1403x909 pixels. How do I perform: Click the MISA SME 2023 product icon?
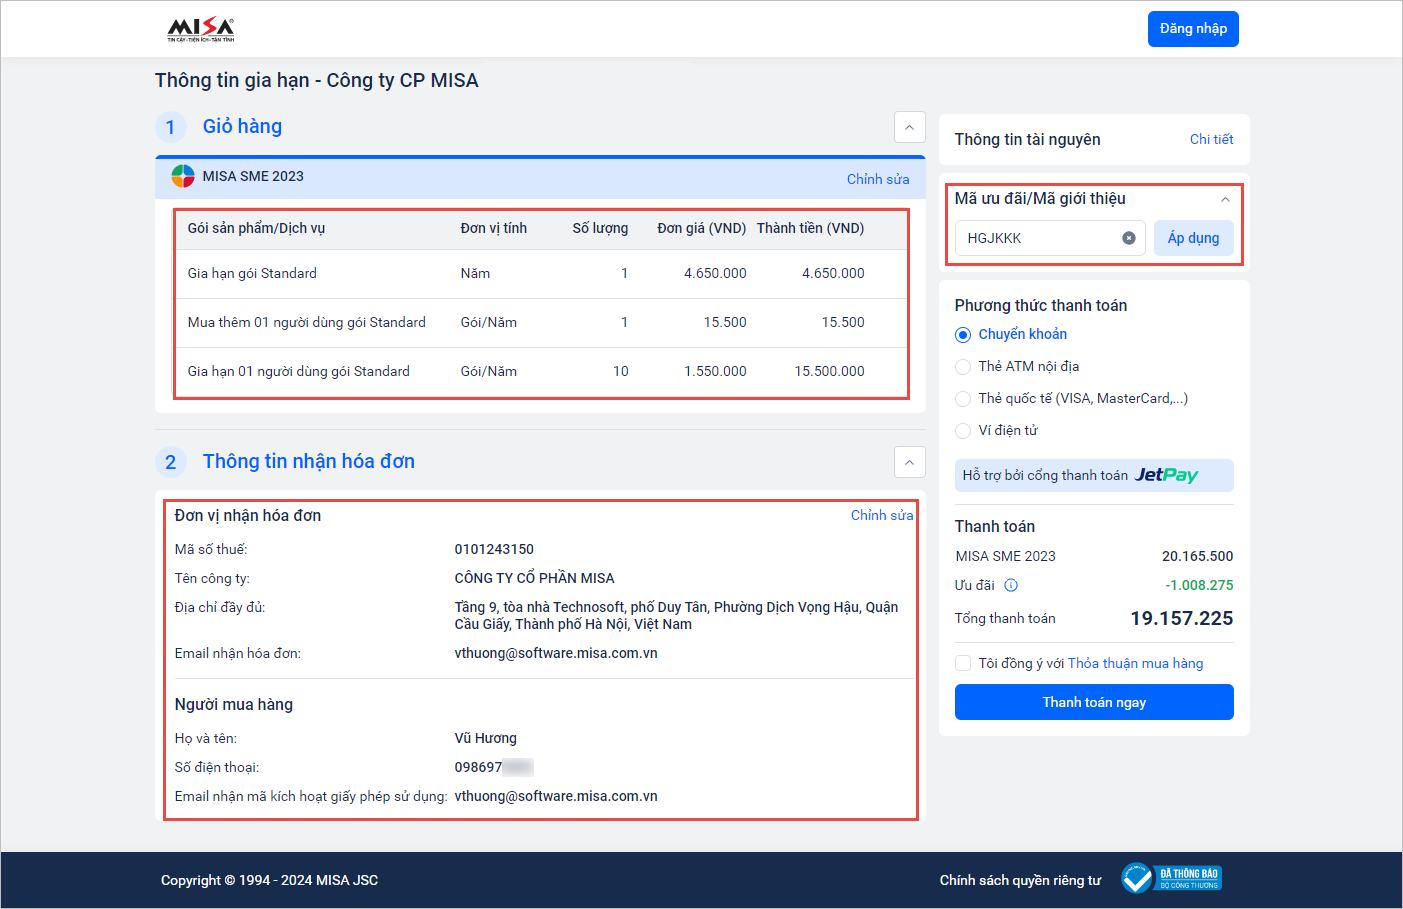coord(183,177)
